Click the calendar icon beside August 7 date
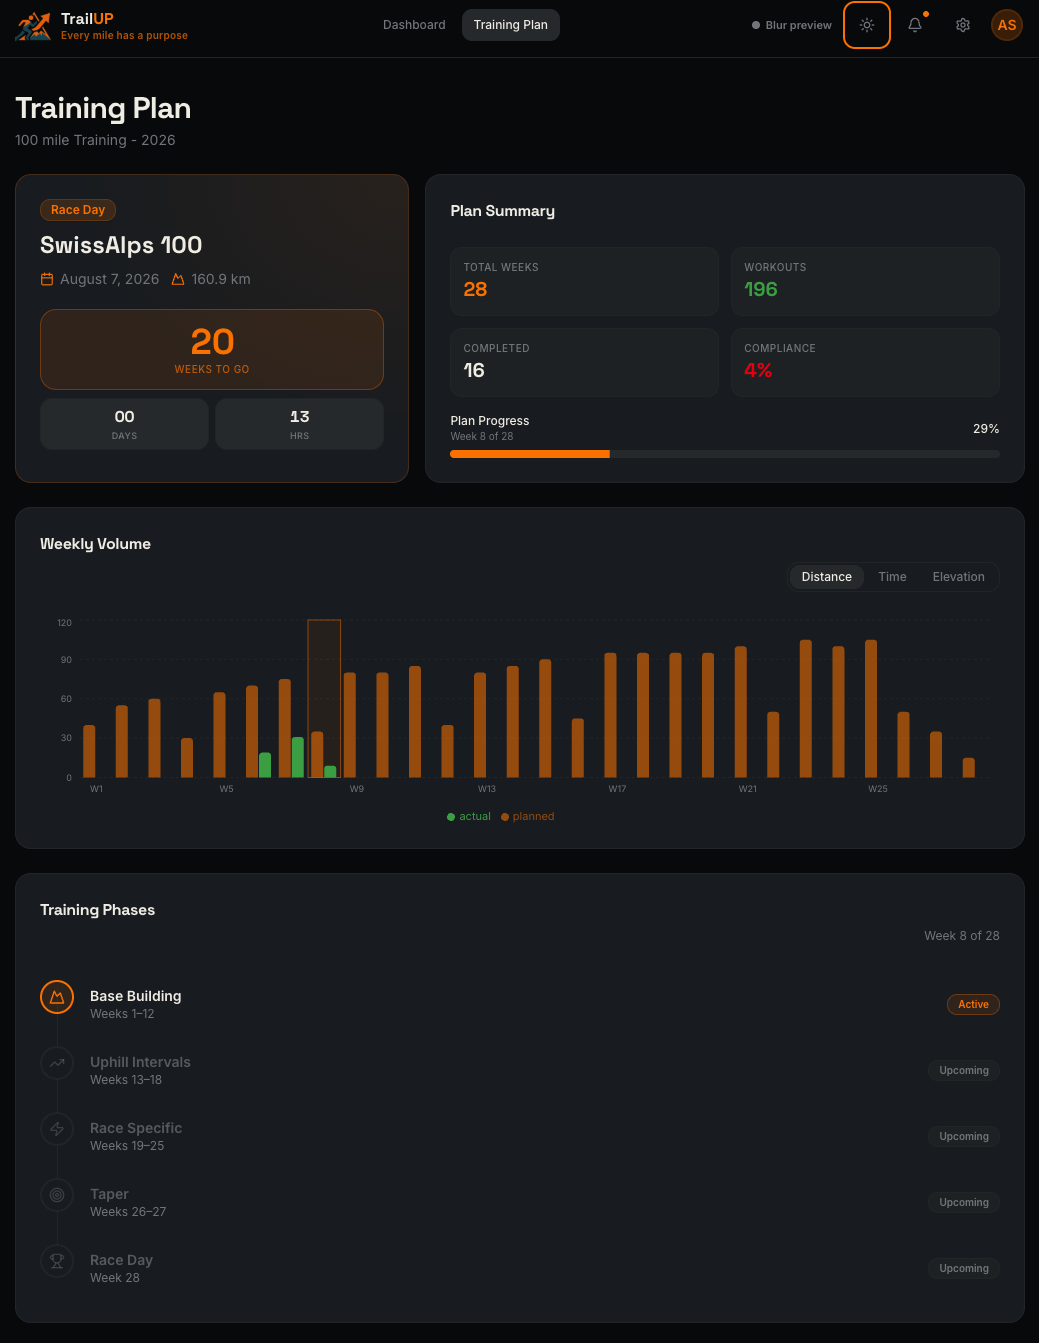The image size is (1039, 1343). [x=47, y=279]
